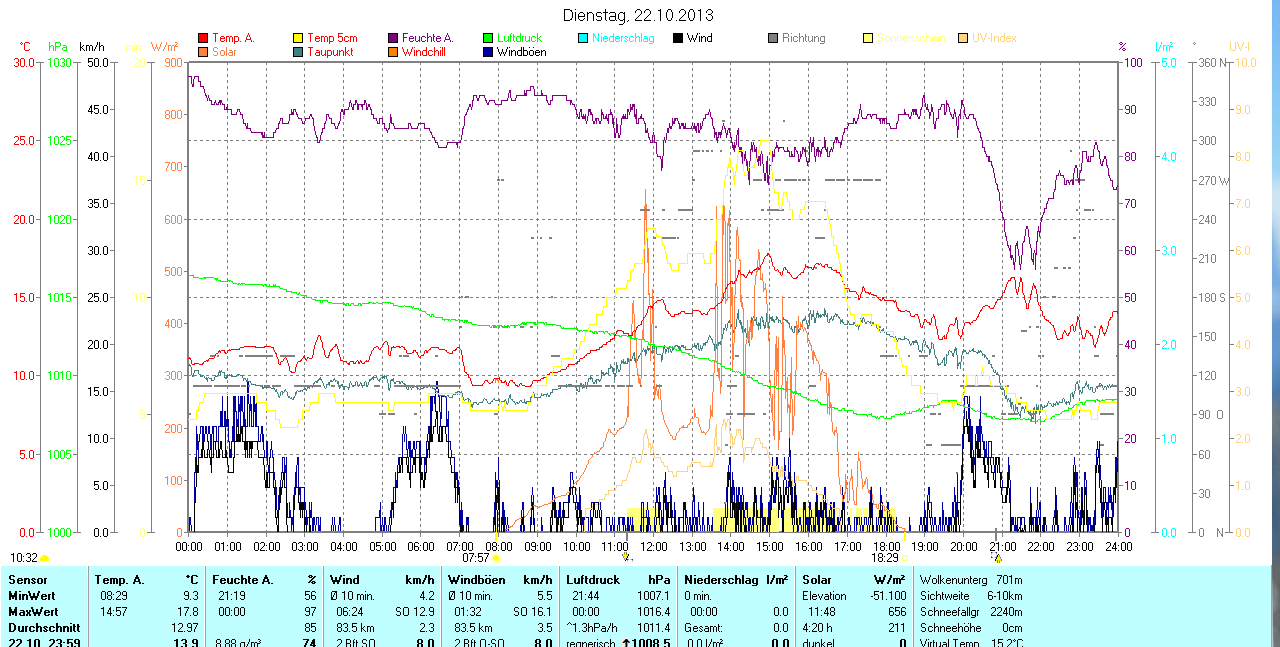
Task: Click the sunrise sun icon beside 07:57
Action: click(x=496, y=558)
